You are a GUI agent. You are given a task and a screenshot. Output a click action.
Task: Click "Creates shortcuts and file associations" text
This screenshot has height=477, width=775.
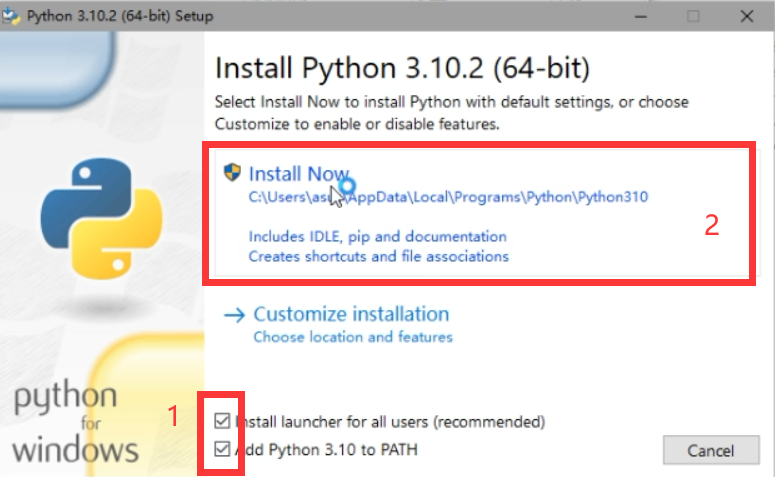pos(379,257)
